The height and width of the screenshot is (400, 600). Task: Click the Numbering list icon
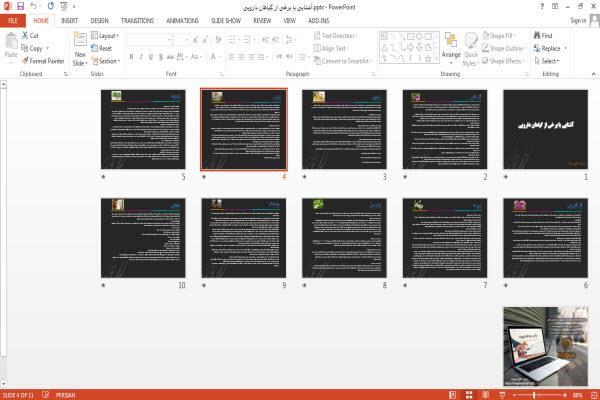point(247,40)
